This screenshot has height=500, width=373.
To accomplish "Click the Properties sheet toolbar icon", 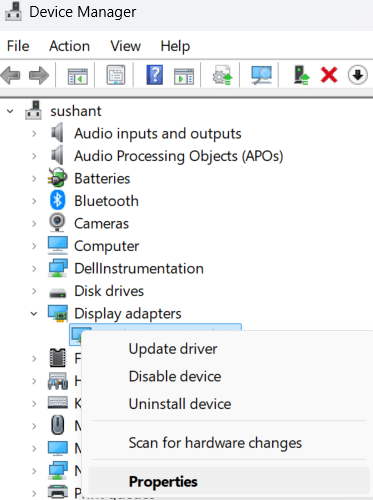I will click(x=116, y=75).
